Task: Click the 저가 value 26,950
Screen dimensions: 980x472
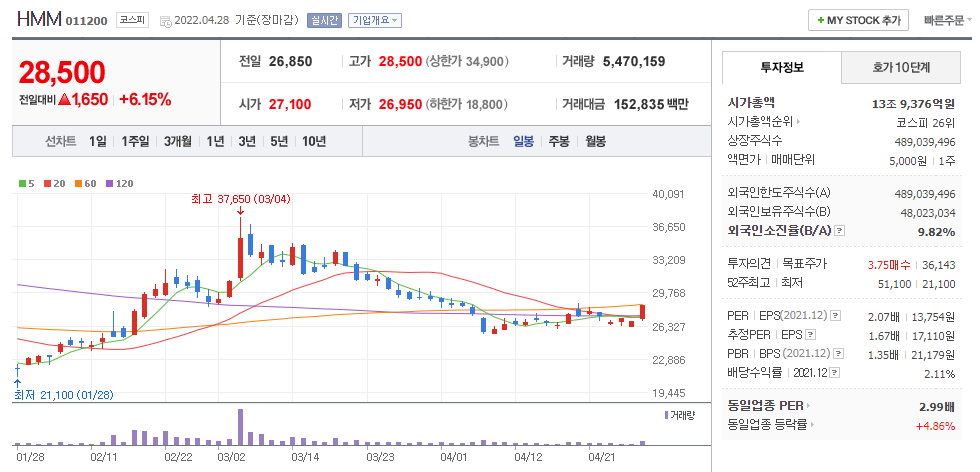Action: click(x=401, y=104)
